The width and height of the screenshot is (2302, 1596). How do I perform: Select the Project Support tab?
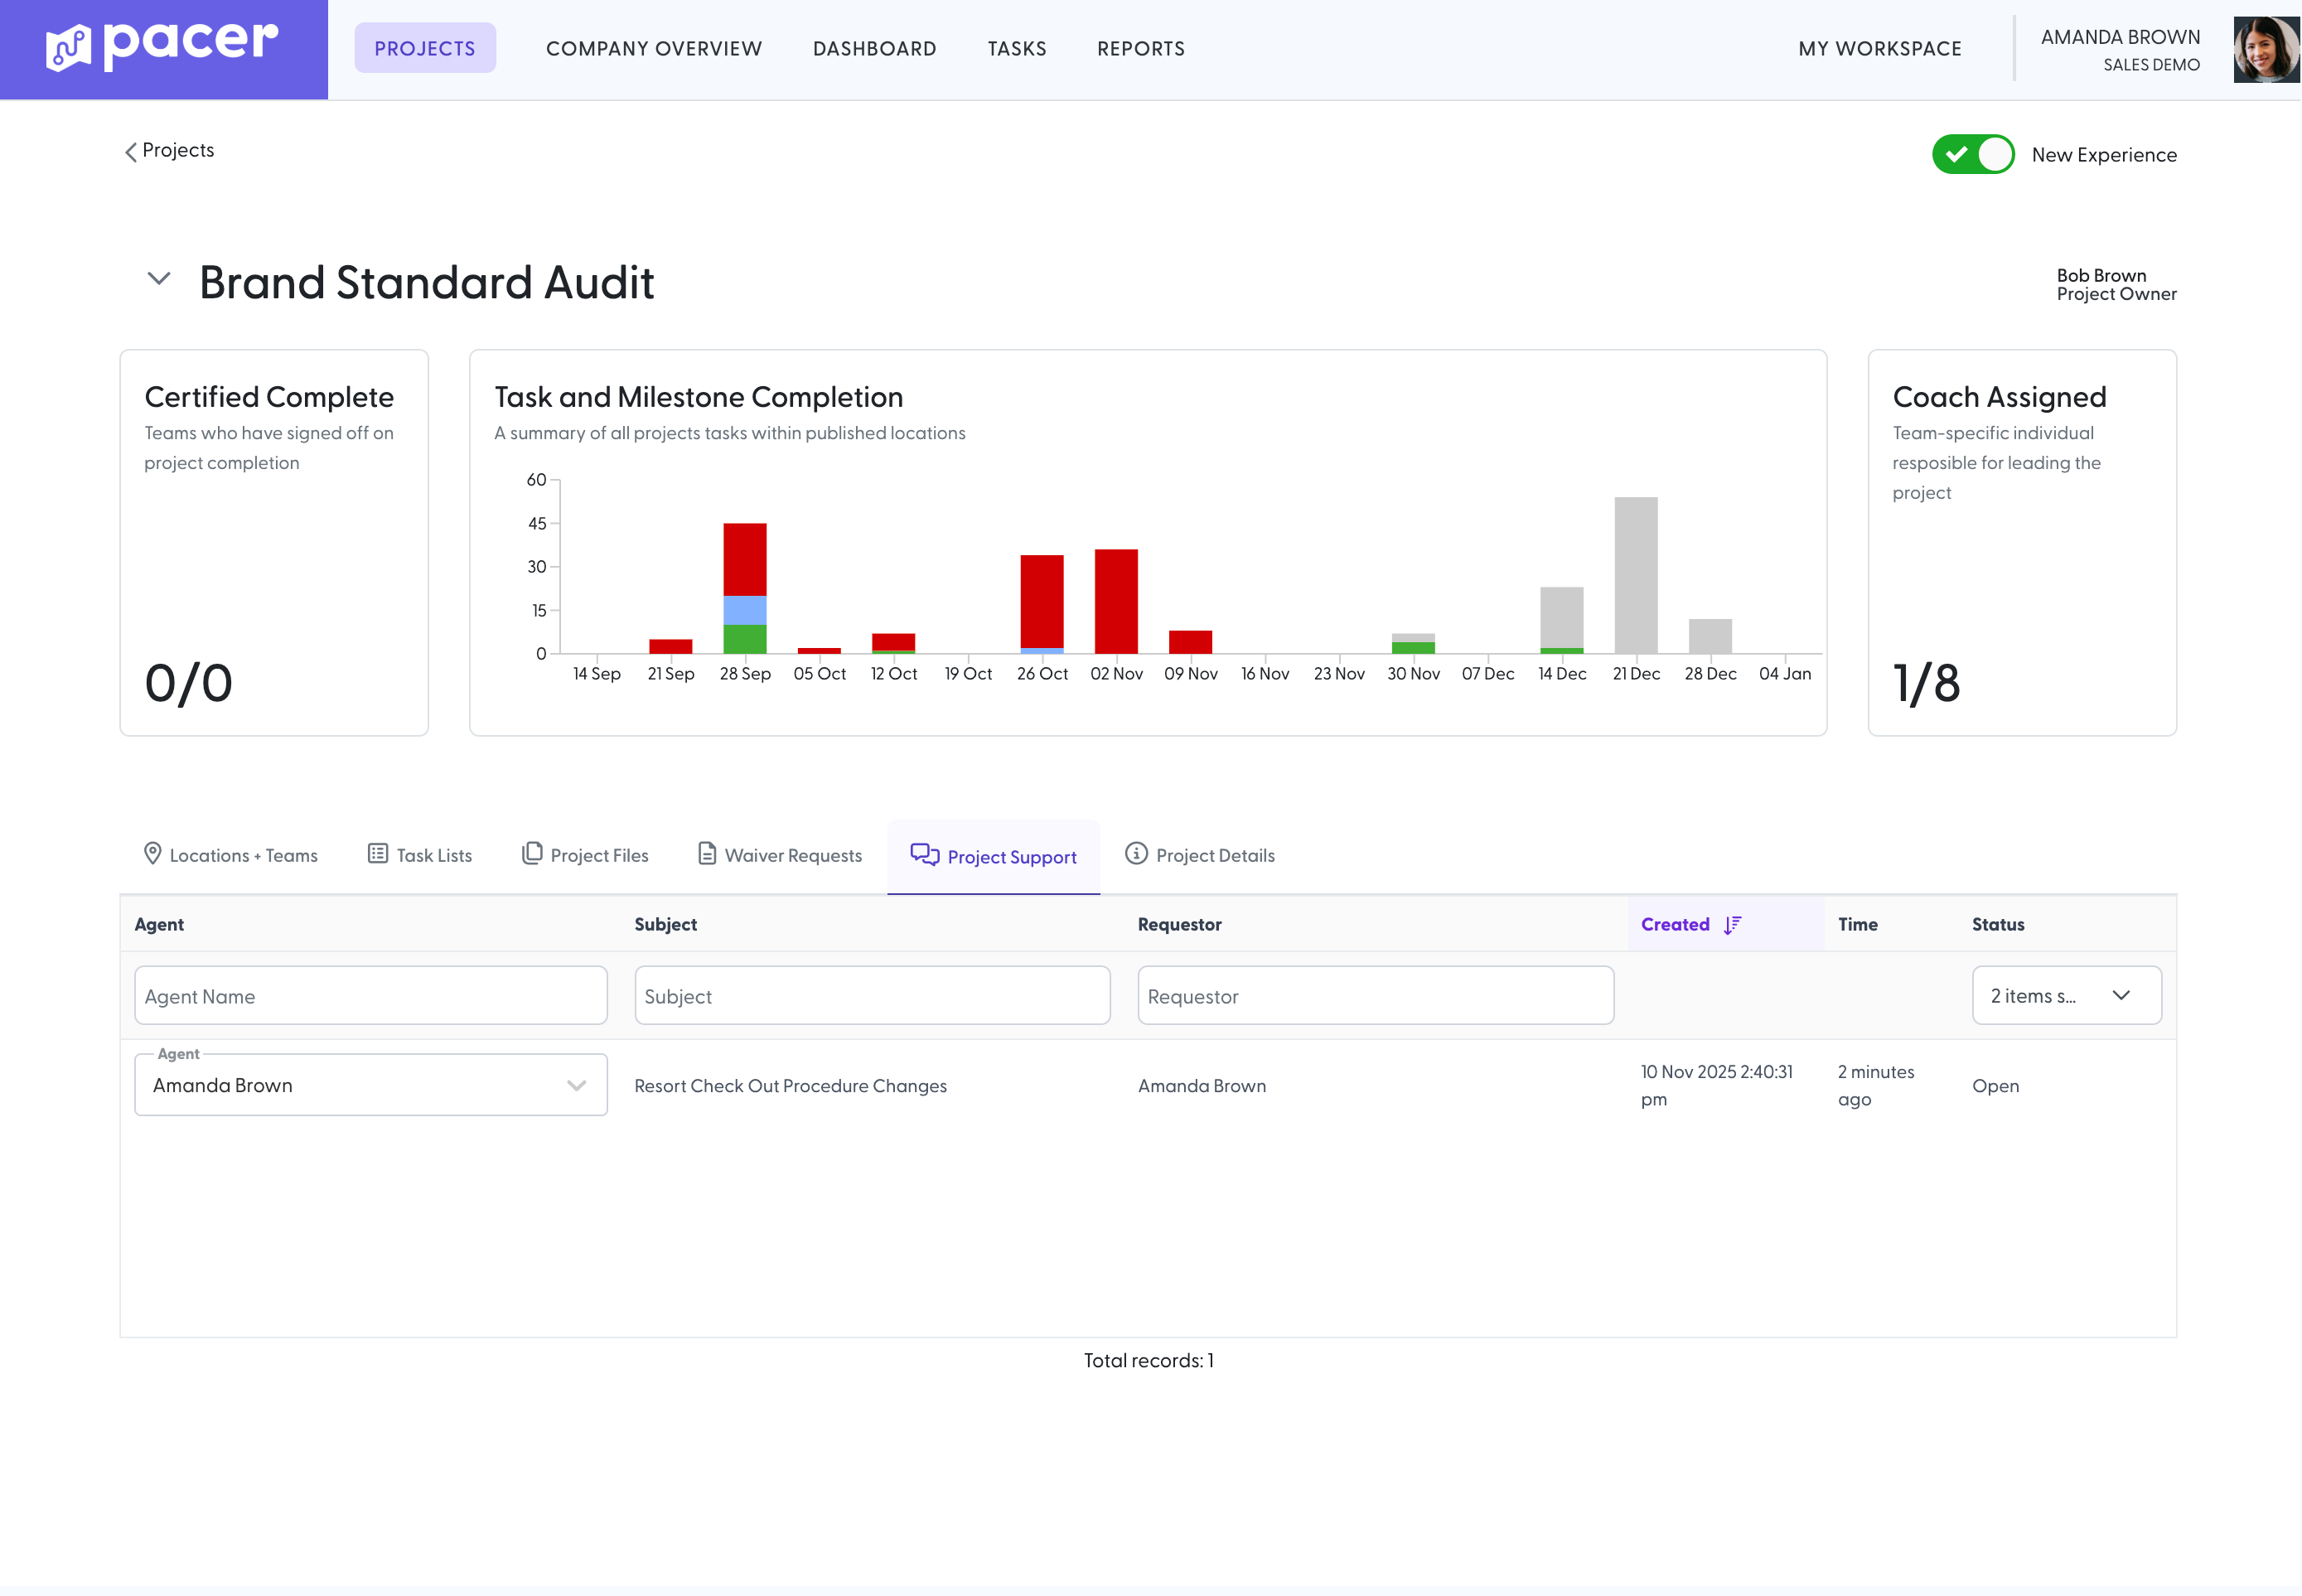(994, 857)
